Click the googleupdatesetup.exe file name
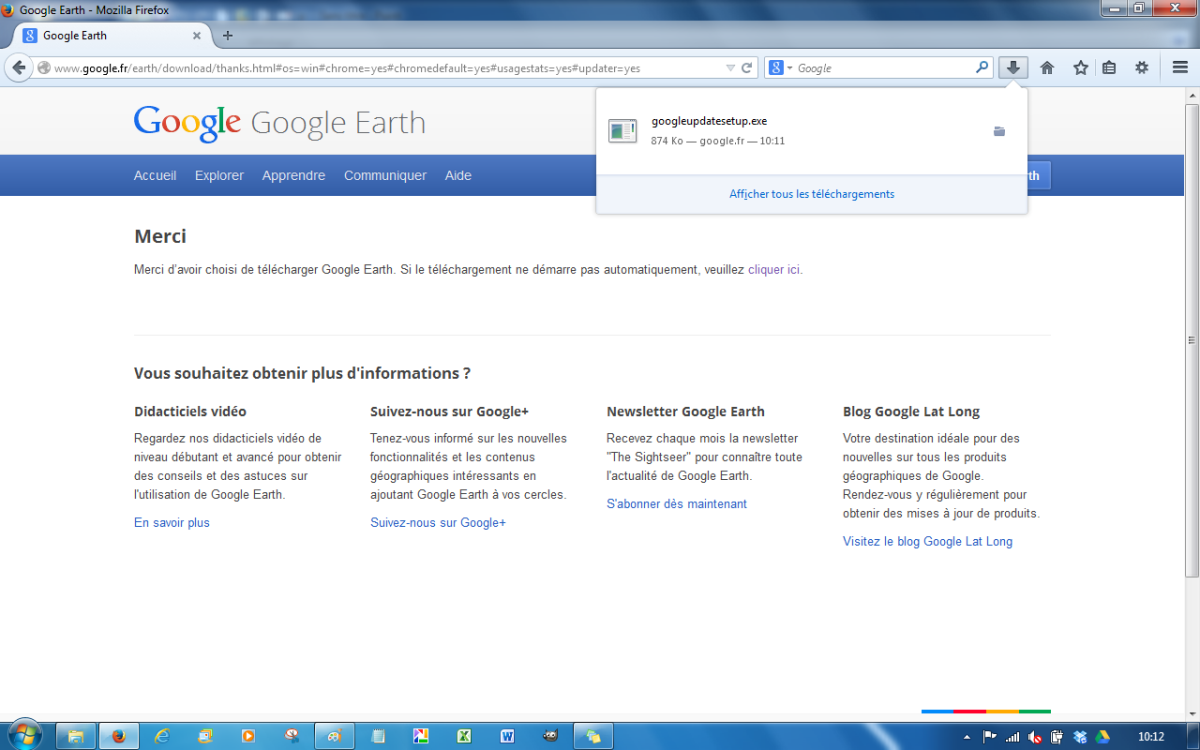 (709, 121)
